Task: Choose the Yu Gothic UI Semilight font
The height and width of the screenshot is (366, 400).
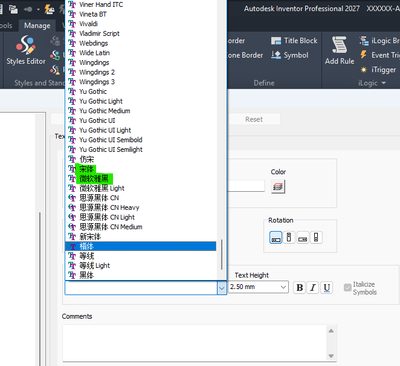Action: click(x=140, y=150)
